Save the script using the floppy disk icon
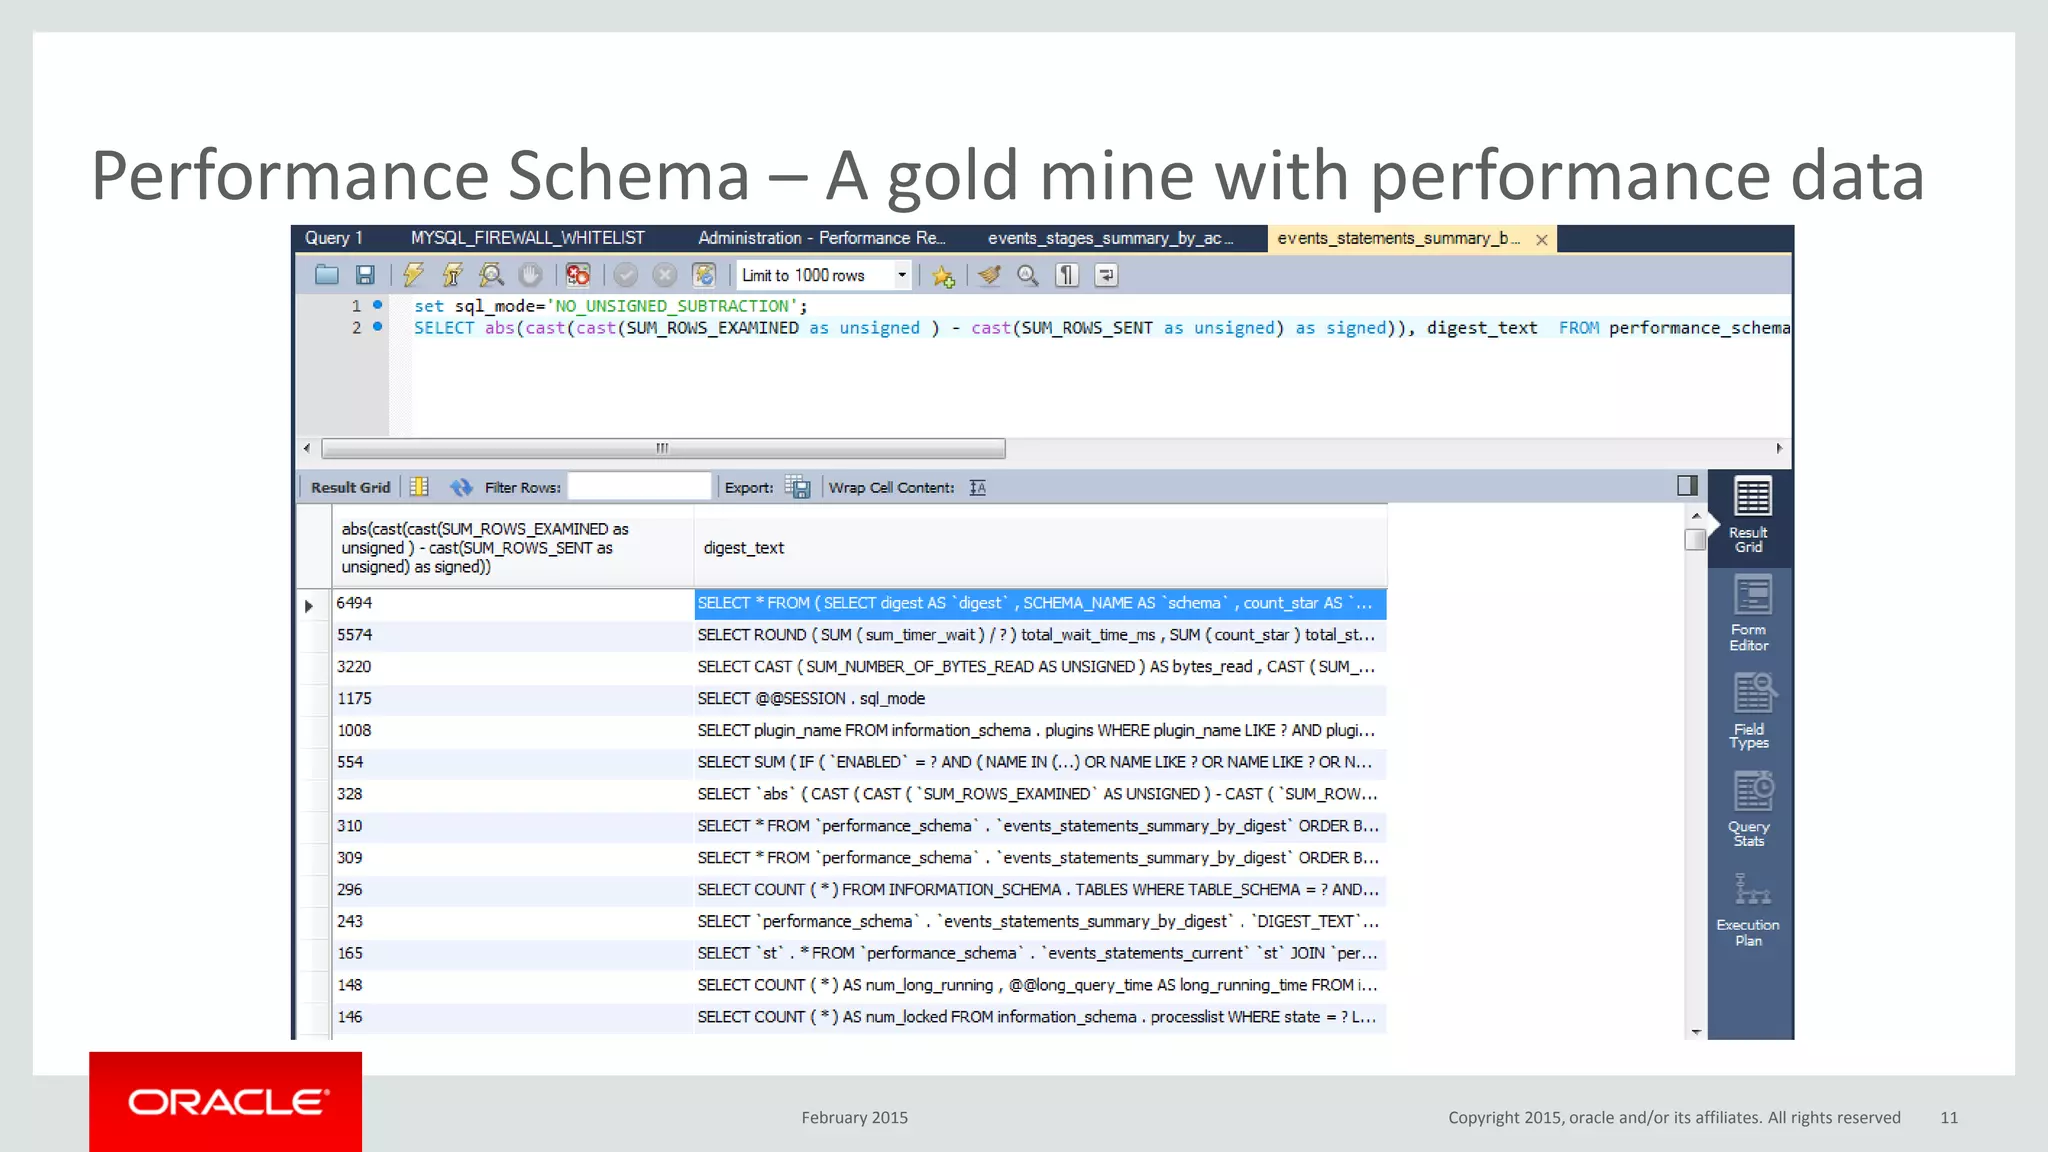Viewport: 2048px width, 1152px height. (x=365, y=275)
